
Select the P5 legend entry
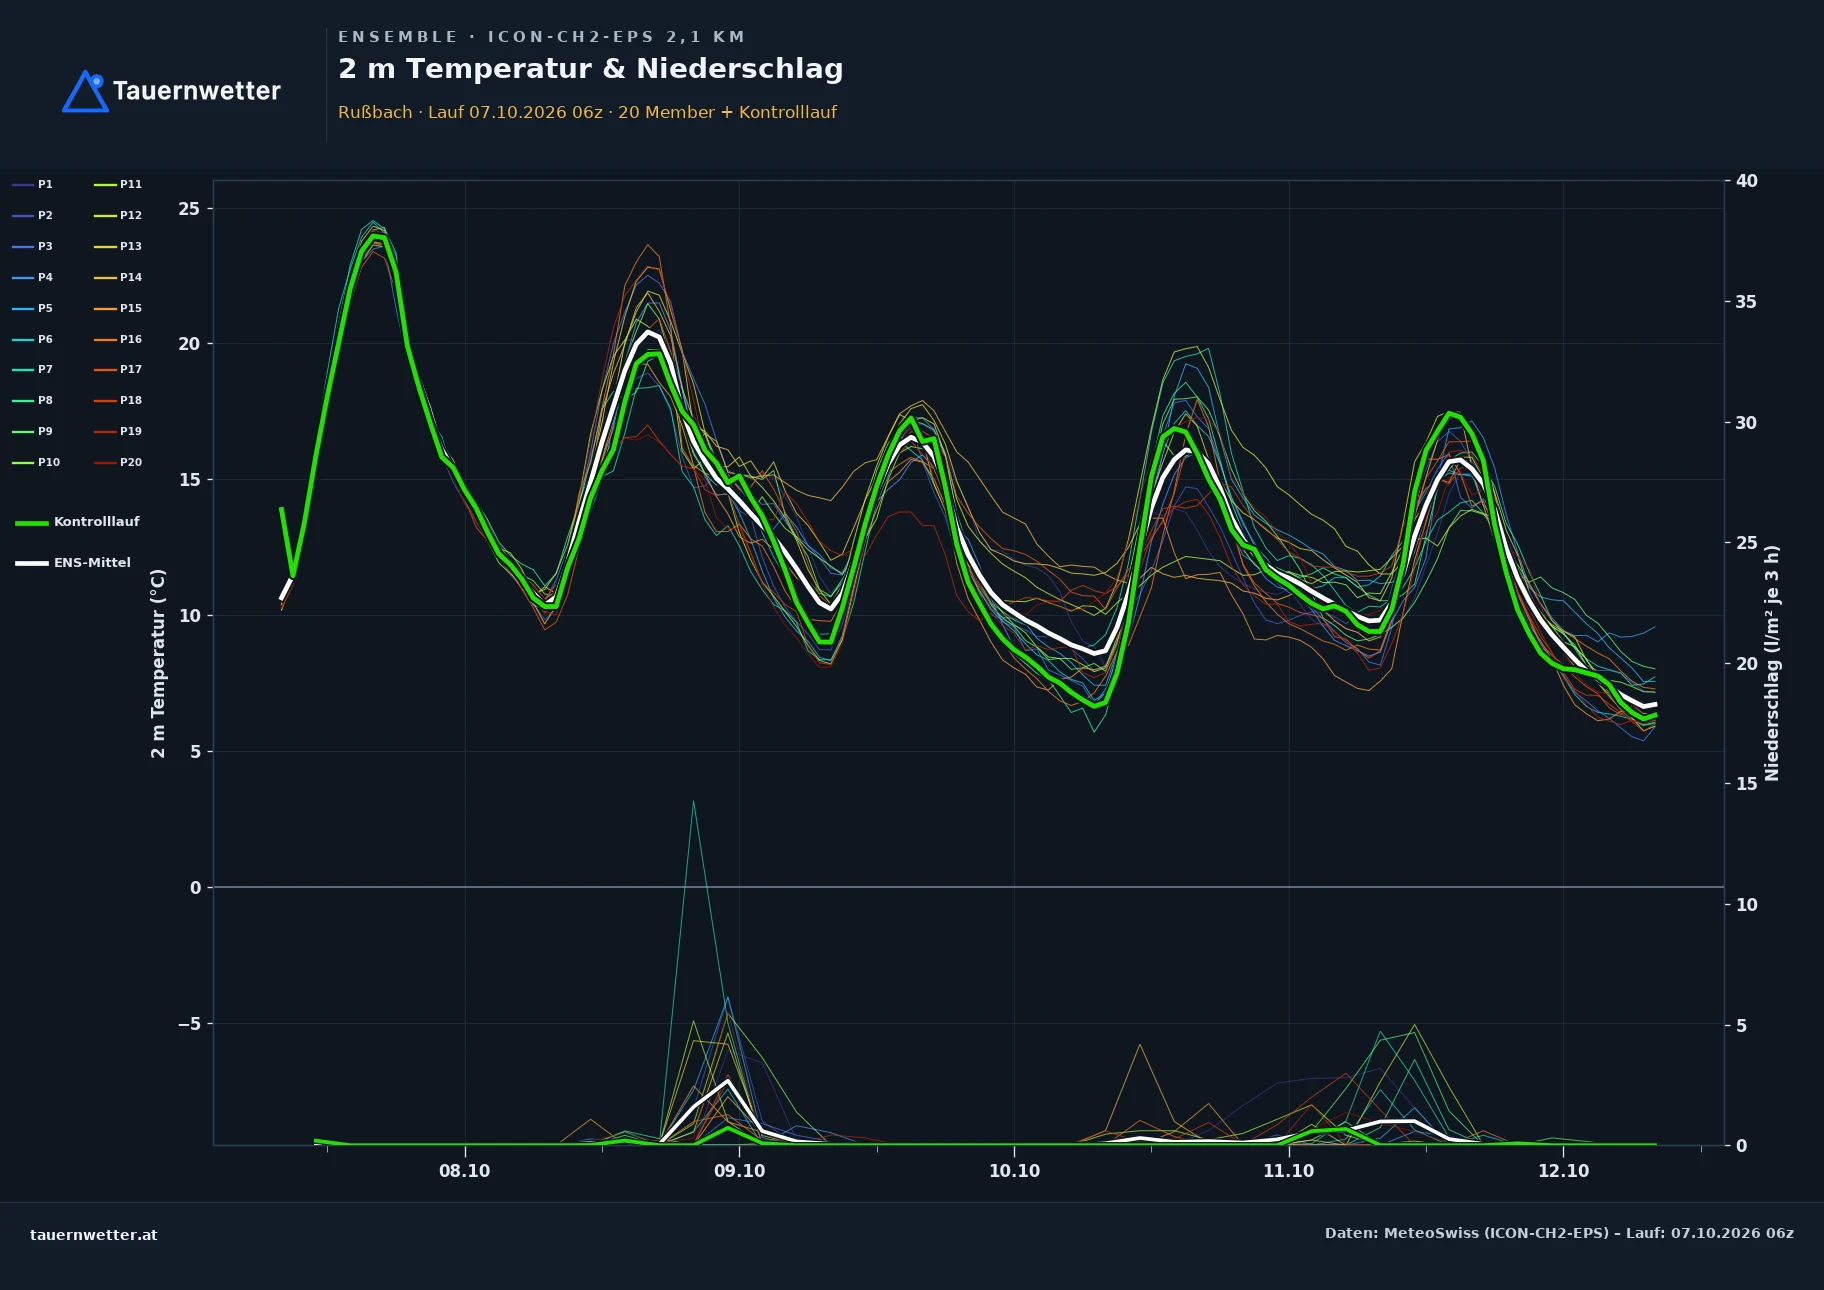point(33,308)
